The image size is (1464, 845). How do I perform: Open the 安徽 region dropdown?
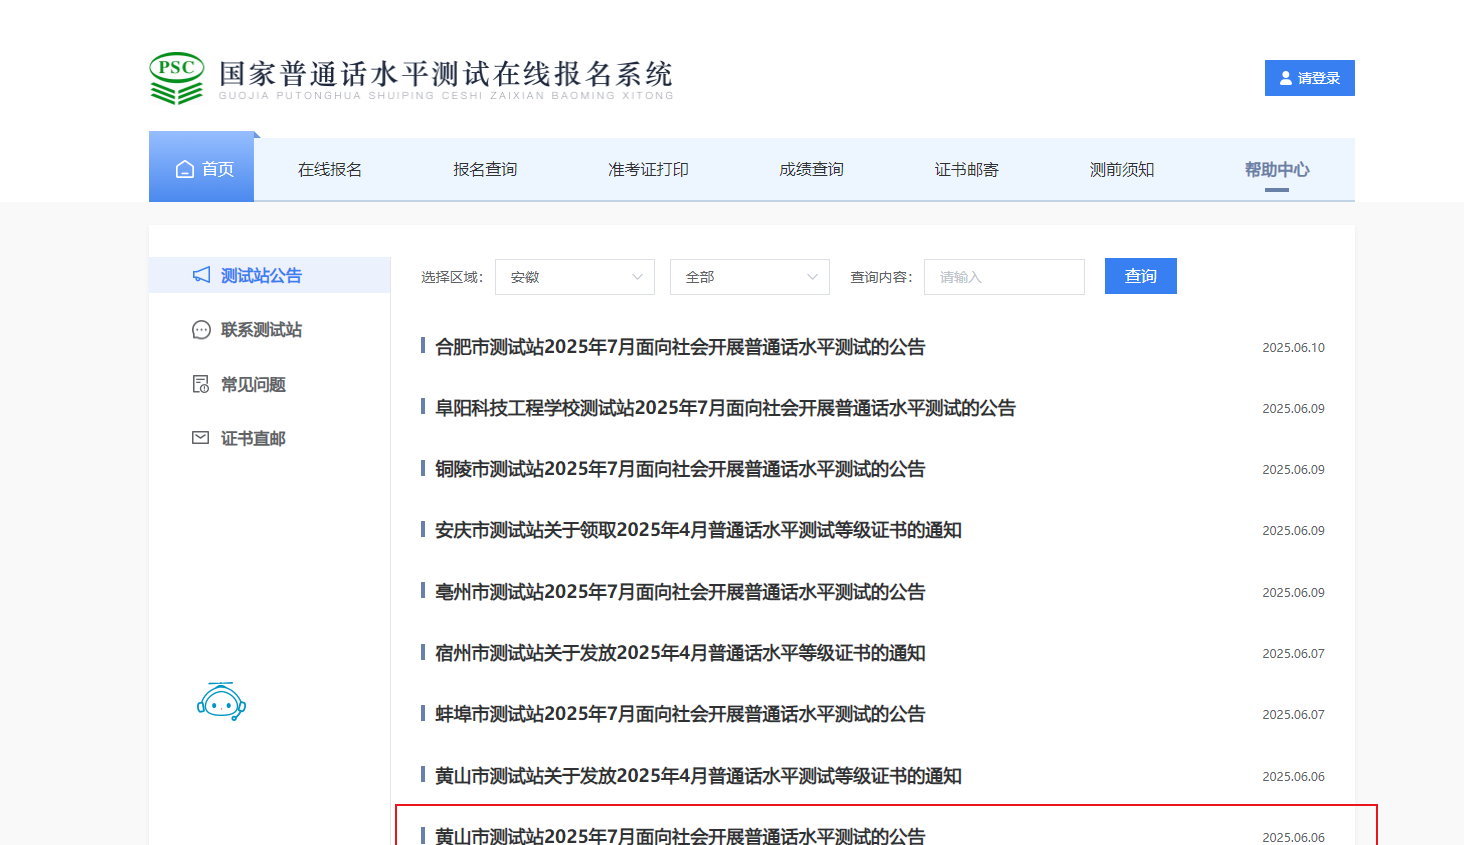[x=575, y=277]
